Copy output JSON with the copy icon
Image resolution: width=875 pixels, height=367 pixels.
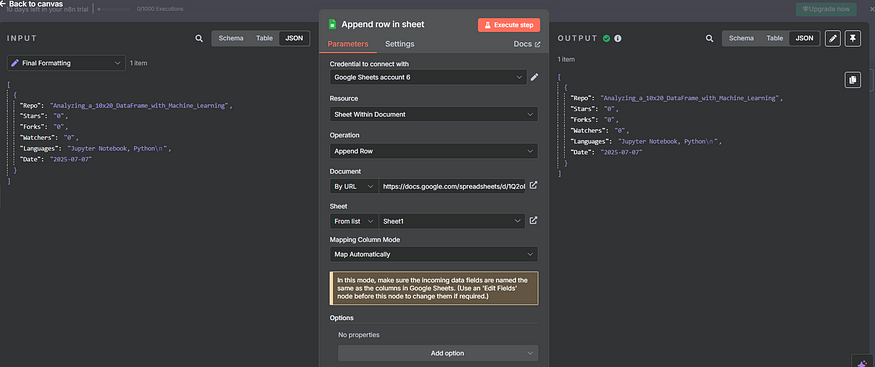852,80
